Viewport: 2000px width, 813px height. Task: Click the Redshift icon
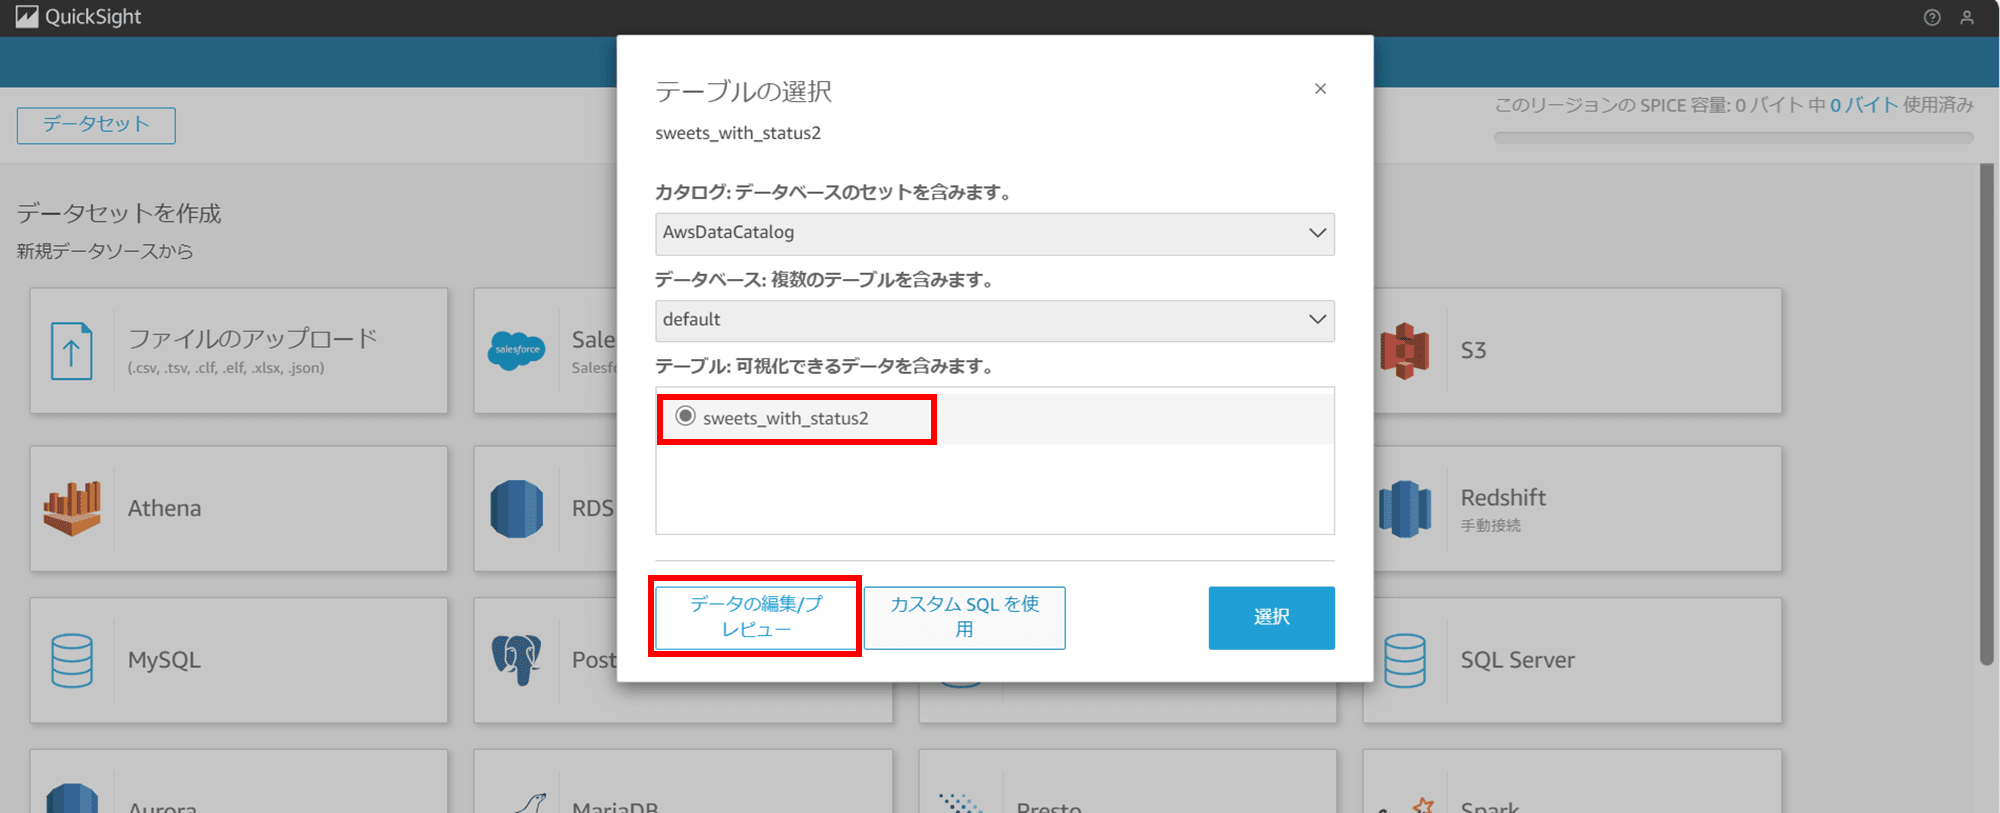1405,509
